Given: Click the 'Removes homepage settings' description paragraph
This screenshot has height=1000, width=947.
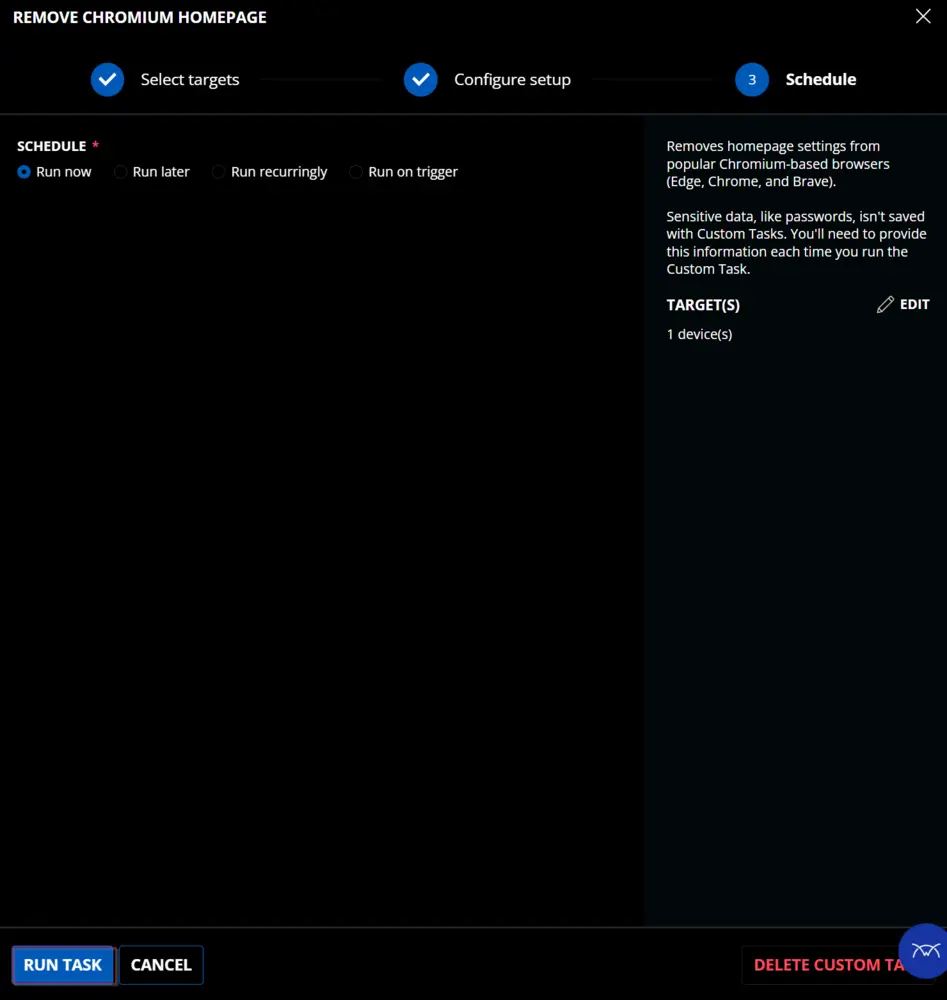Looking at the screenshot, I should (778, 164).
